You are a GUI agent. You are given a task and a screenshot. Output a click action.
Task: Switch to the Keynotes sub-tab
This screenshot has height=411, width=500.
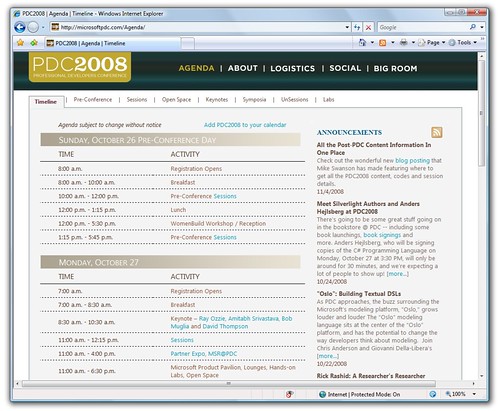pyautogui.click(x=217, y=100)
